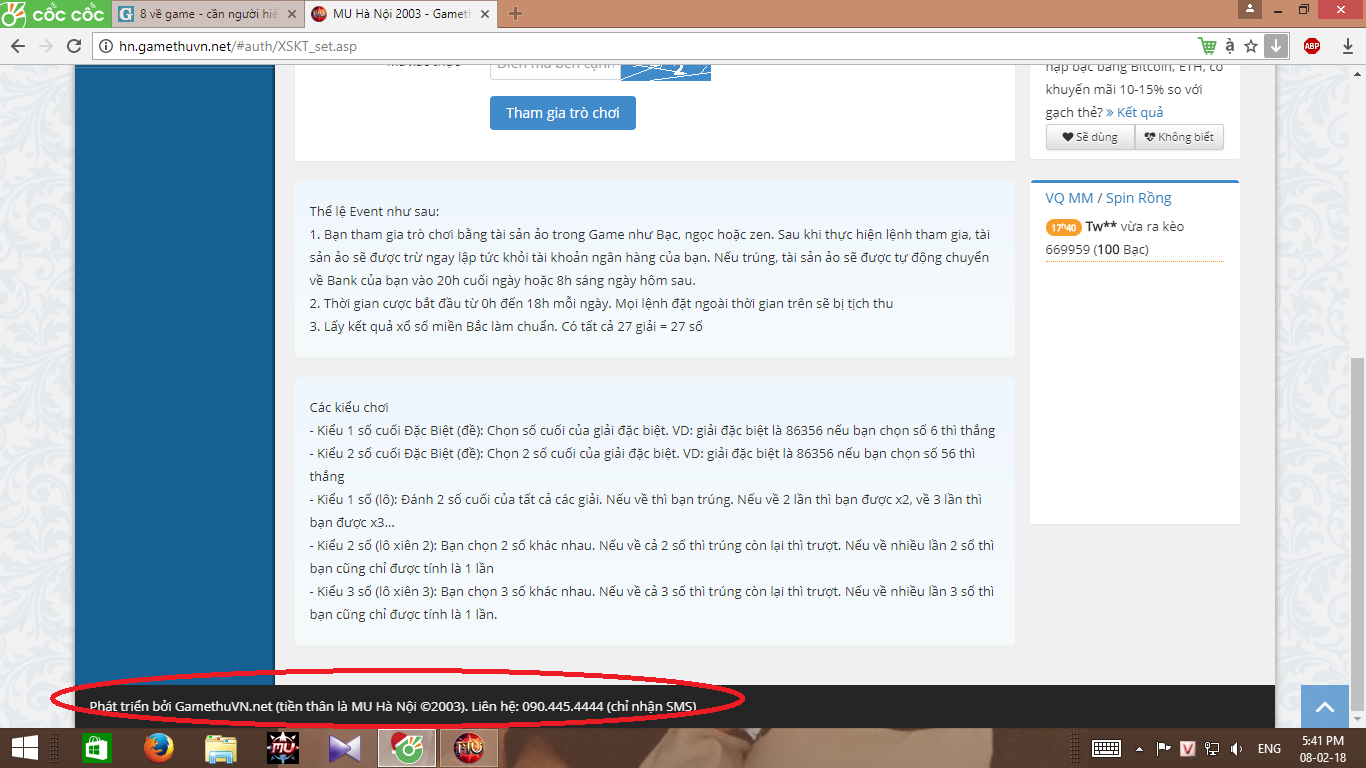The image size is (1366, 768).
Task: Click the 'Tham gia trò chơi' button
Action: (563, 113)
